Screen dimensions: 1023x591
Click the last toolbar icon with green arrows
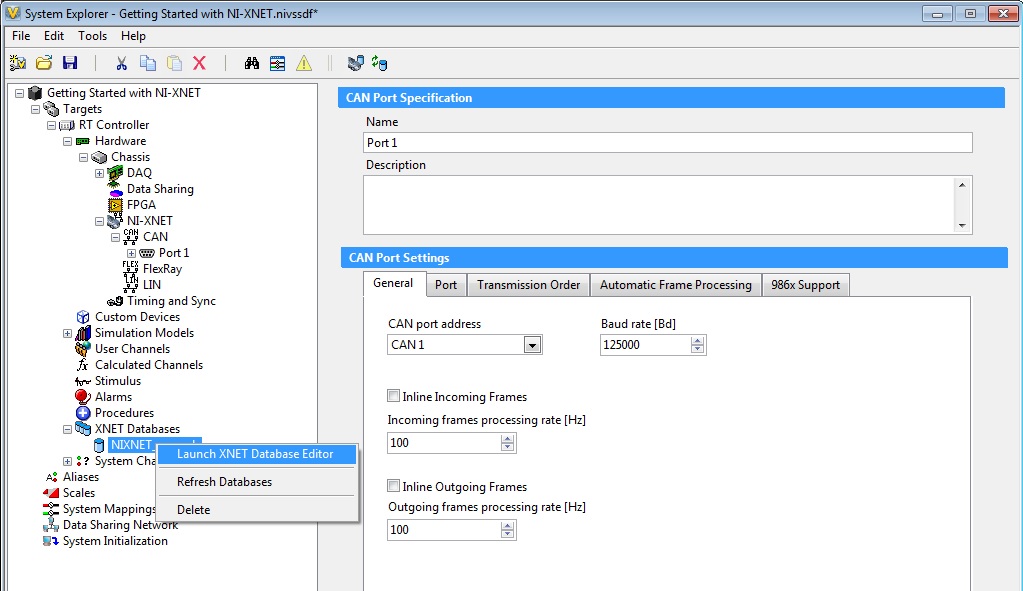click(x=380, y=63)
